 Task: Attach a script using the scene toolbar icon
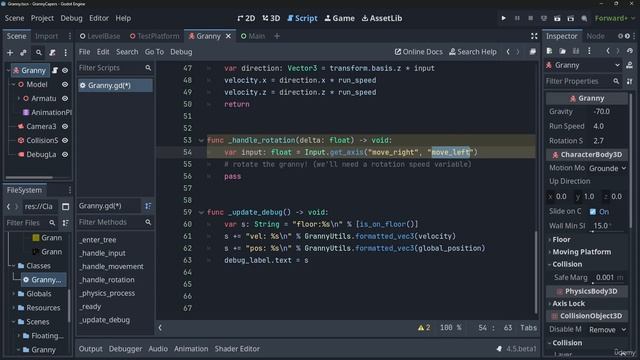[x=52, y=53]
